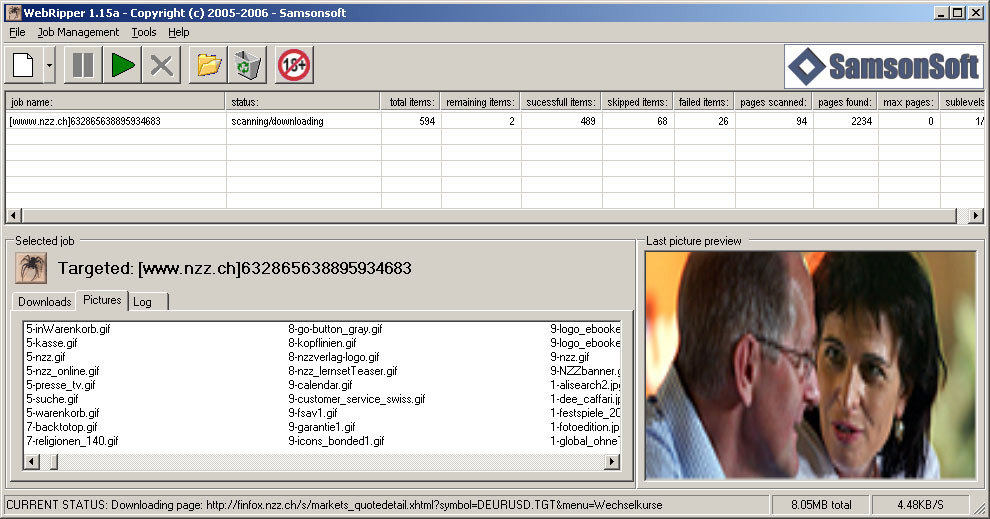Image resolution: width=990 pixels, height=519 pixels.
Task: Open the Job Management menu
Action: pyautogui.click(x=78, y=32)
